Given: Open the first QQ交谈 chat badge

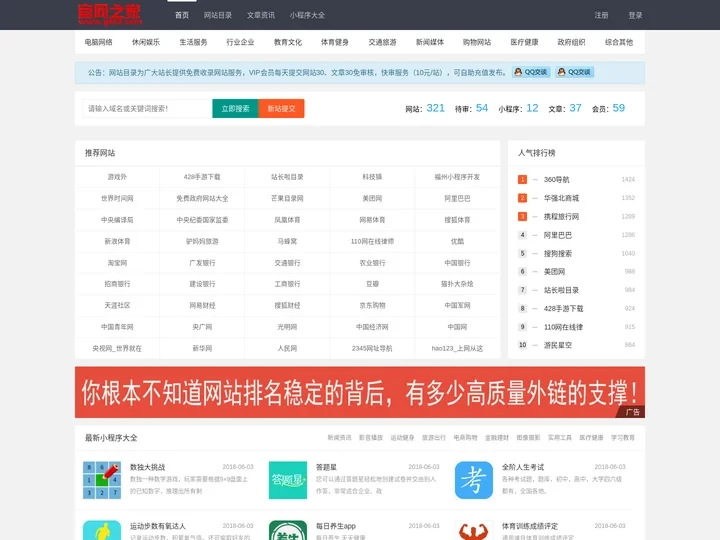Looking at the screenshot, I should [x=531, y=72].
